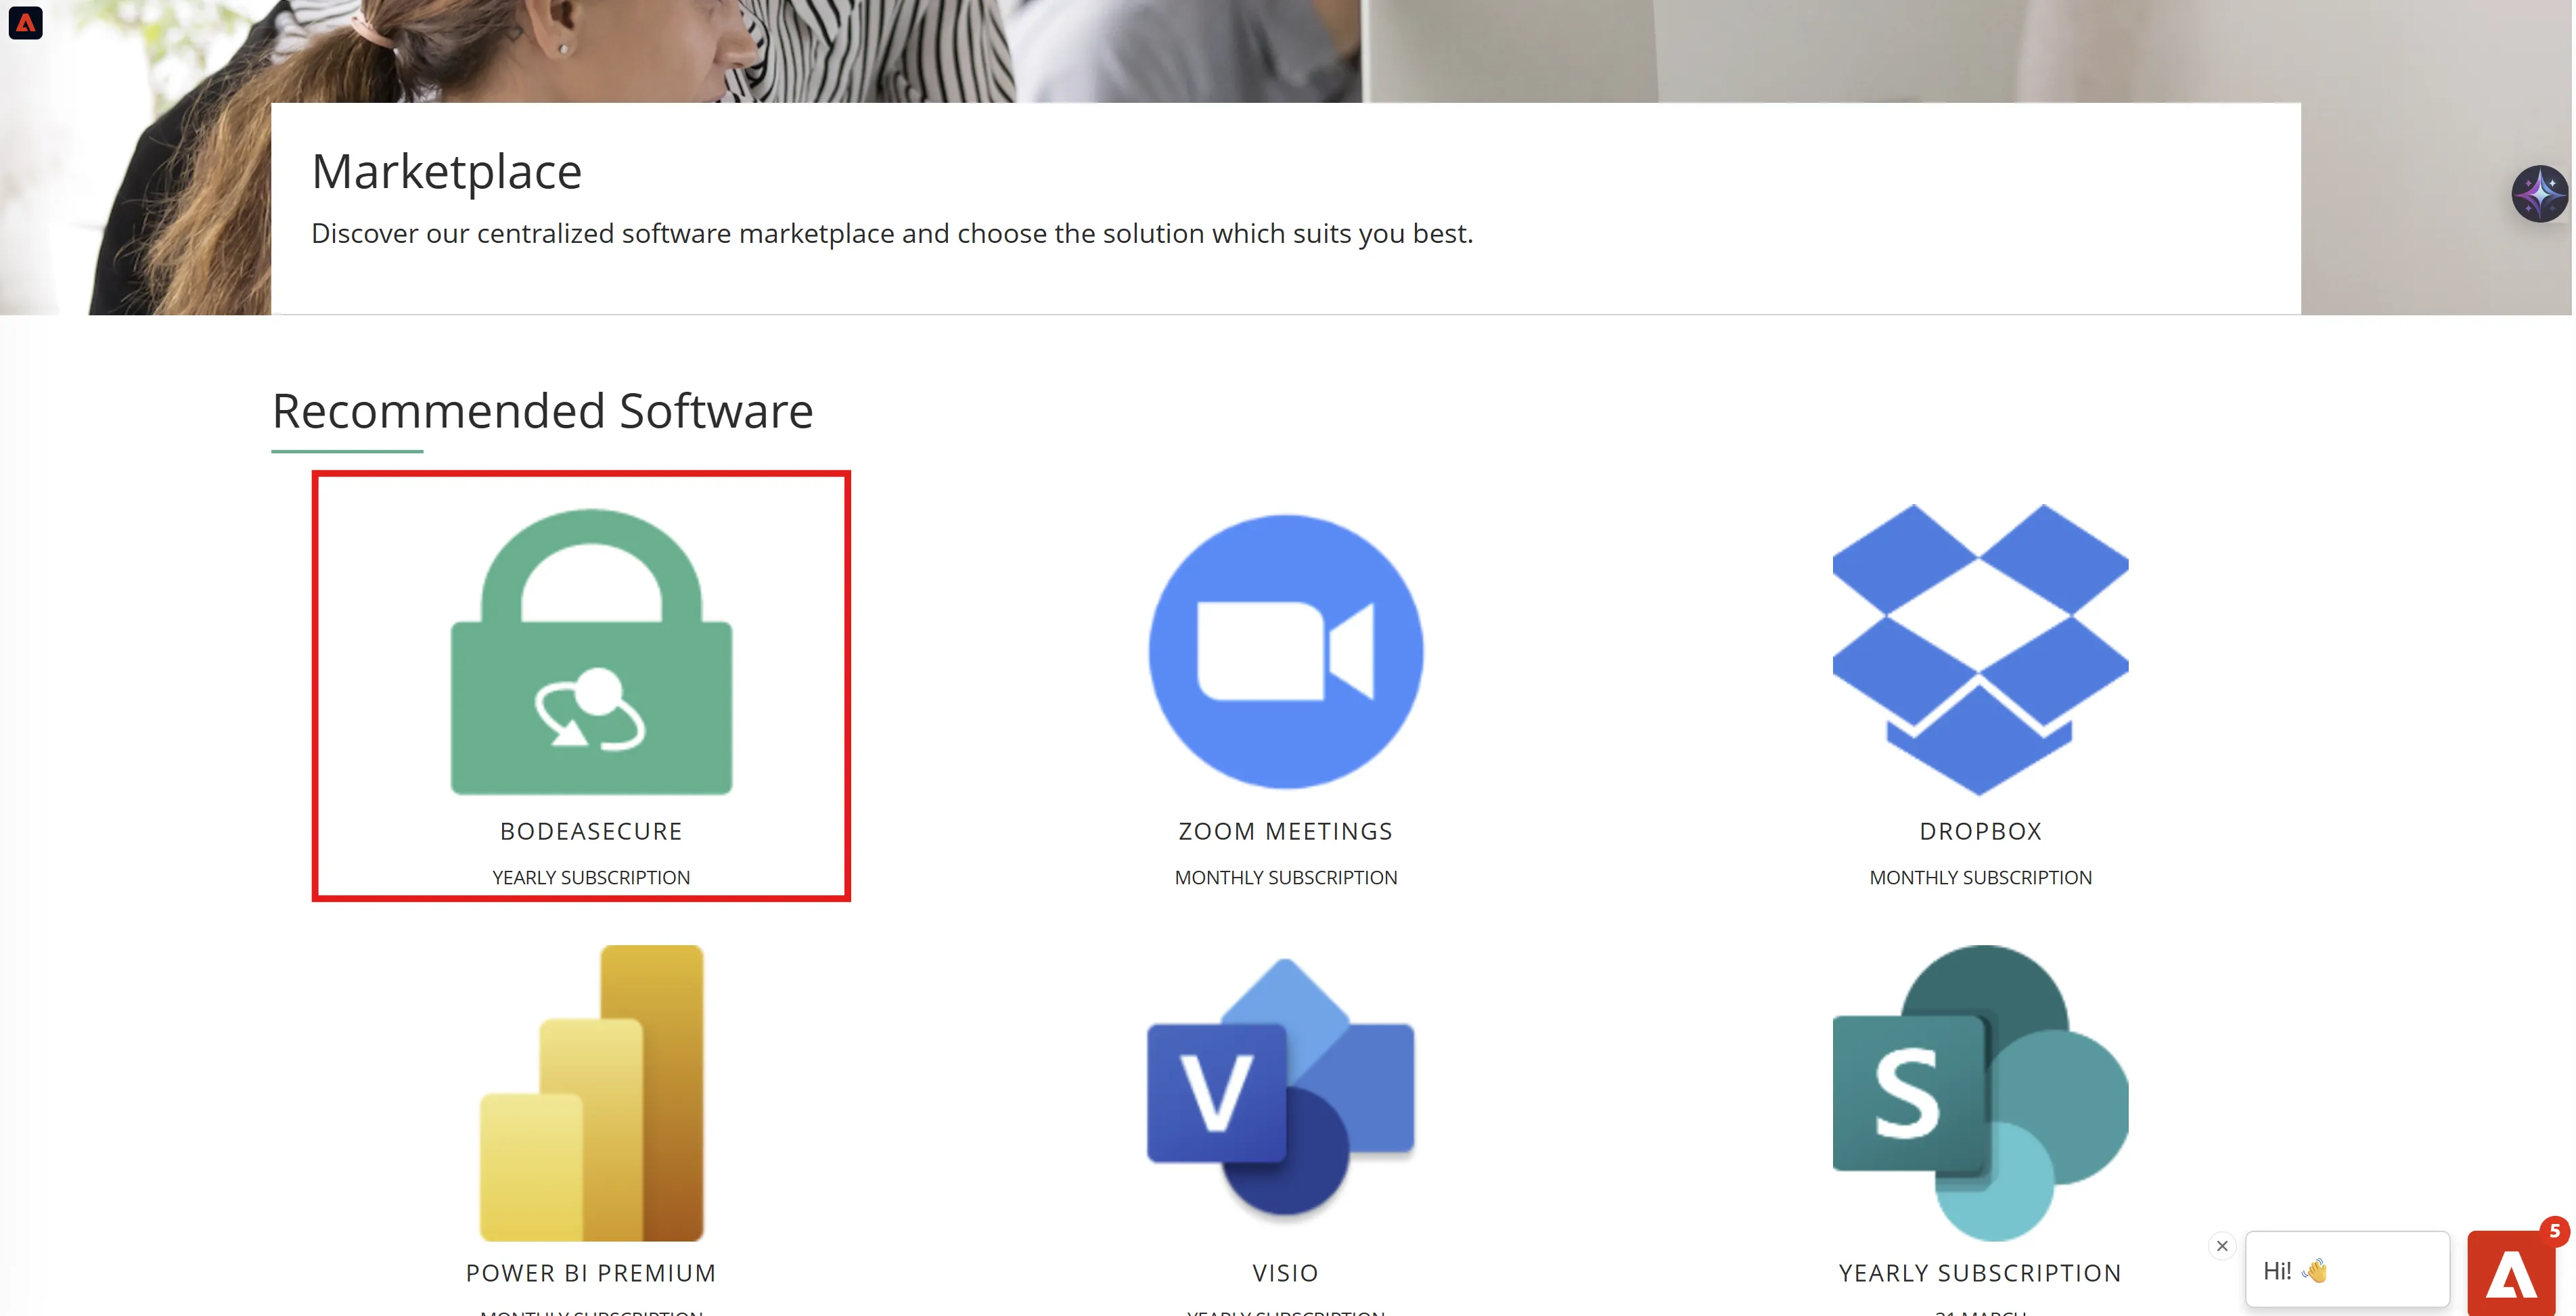Viewport: 2576px width, 1316px height.
Task: Open the red Adobe chat widget
Action: point(2512,1274)
